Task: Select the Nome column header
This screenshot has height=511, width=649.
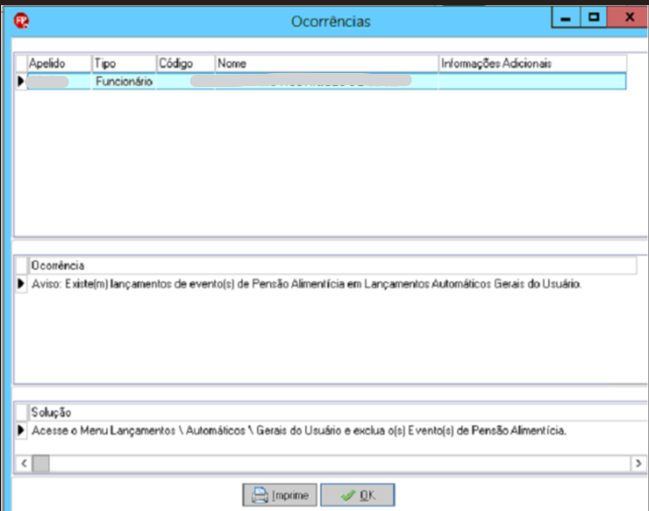Action: coord(327,63)
